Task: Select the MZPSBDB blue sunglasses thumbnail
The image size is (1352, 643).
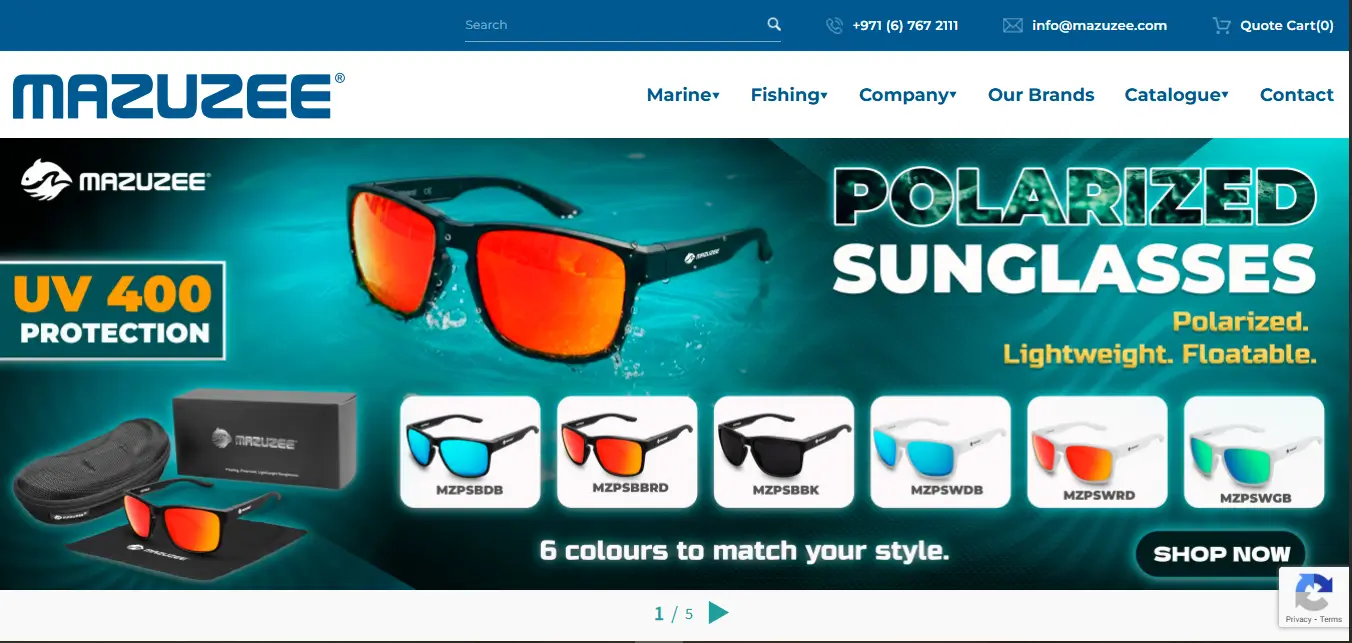Action: (470, 450)
